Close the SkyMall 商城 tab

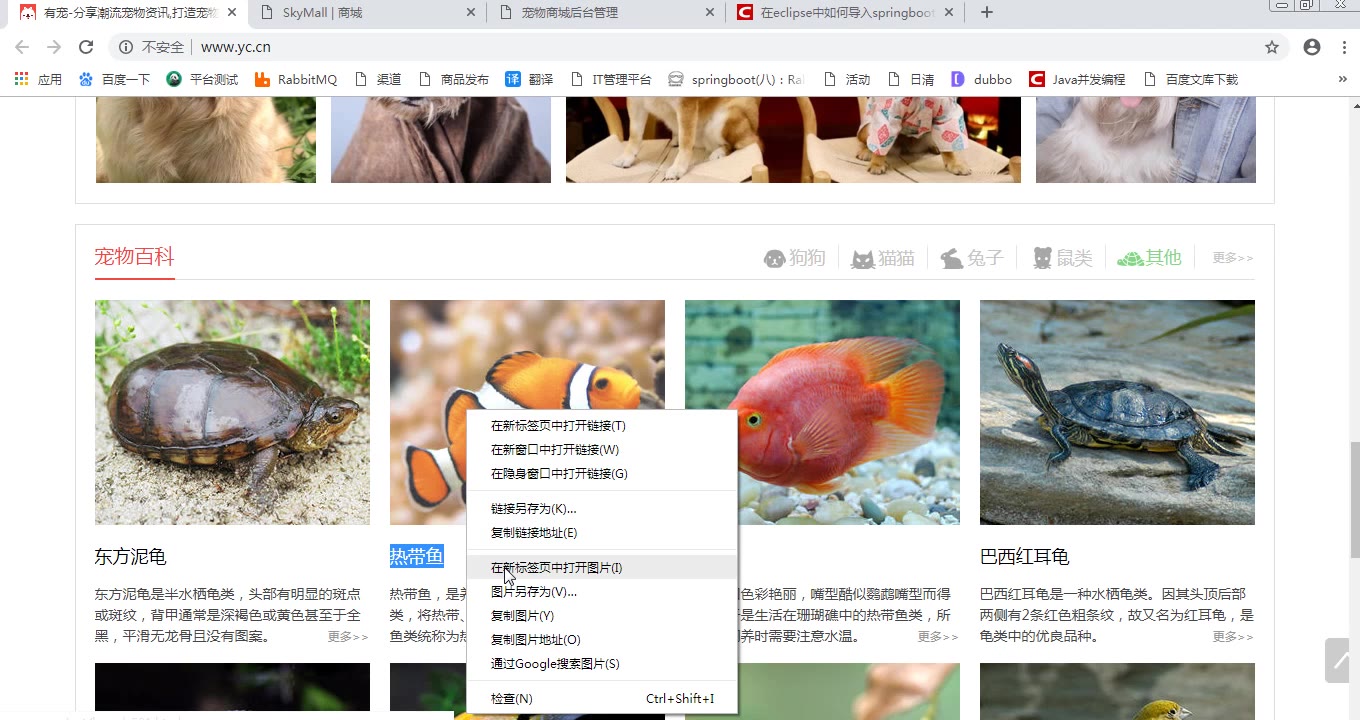[x=472, y=13]
